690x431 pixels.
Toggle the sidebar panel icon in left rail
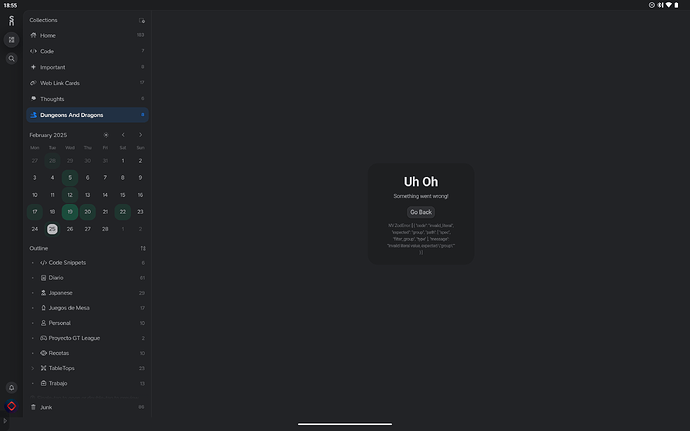11,40
